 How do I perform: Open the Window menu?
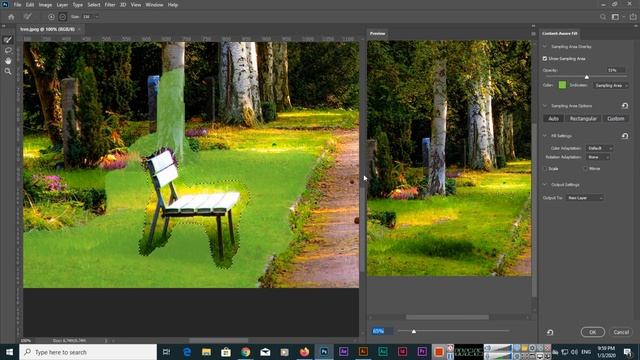tap(154, 5)
